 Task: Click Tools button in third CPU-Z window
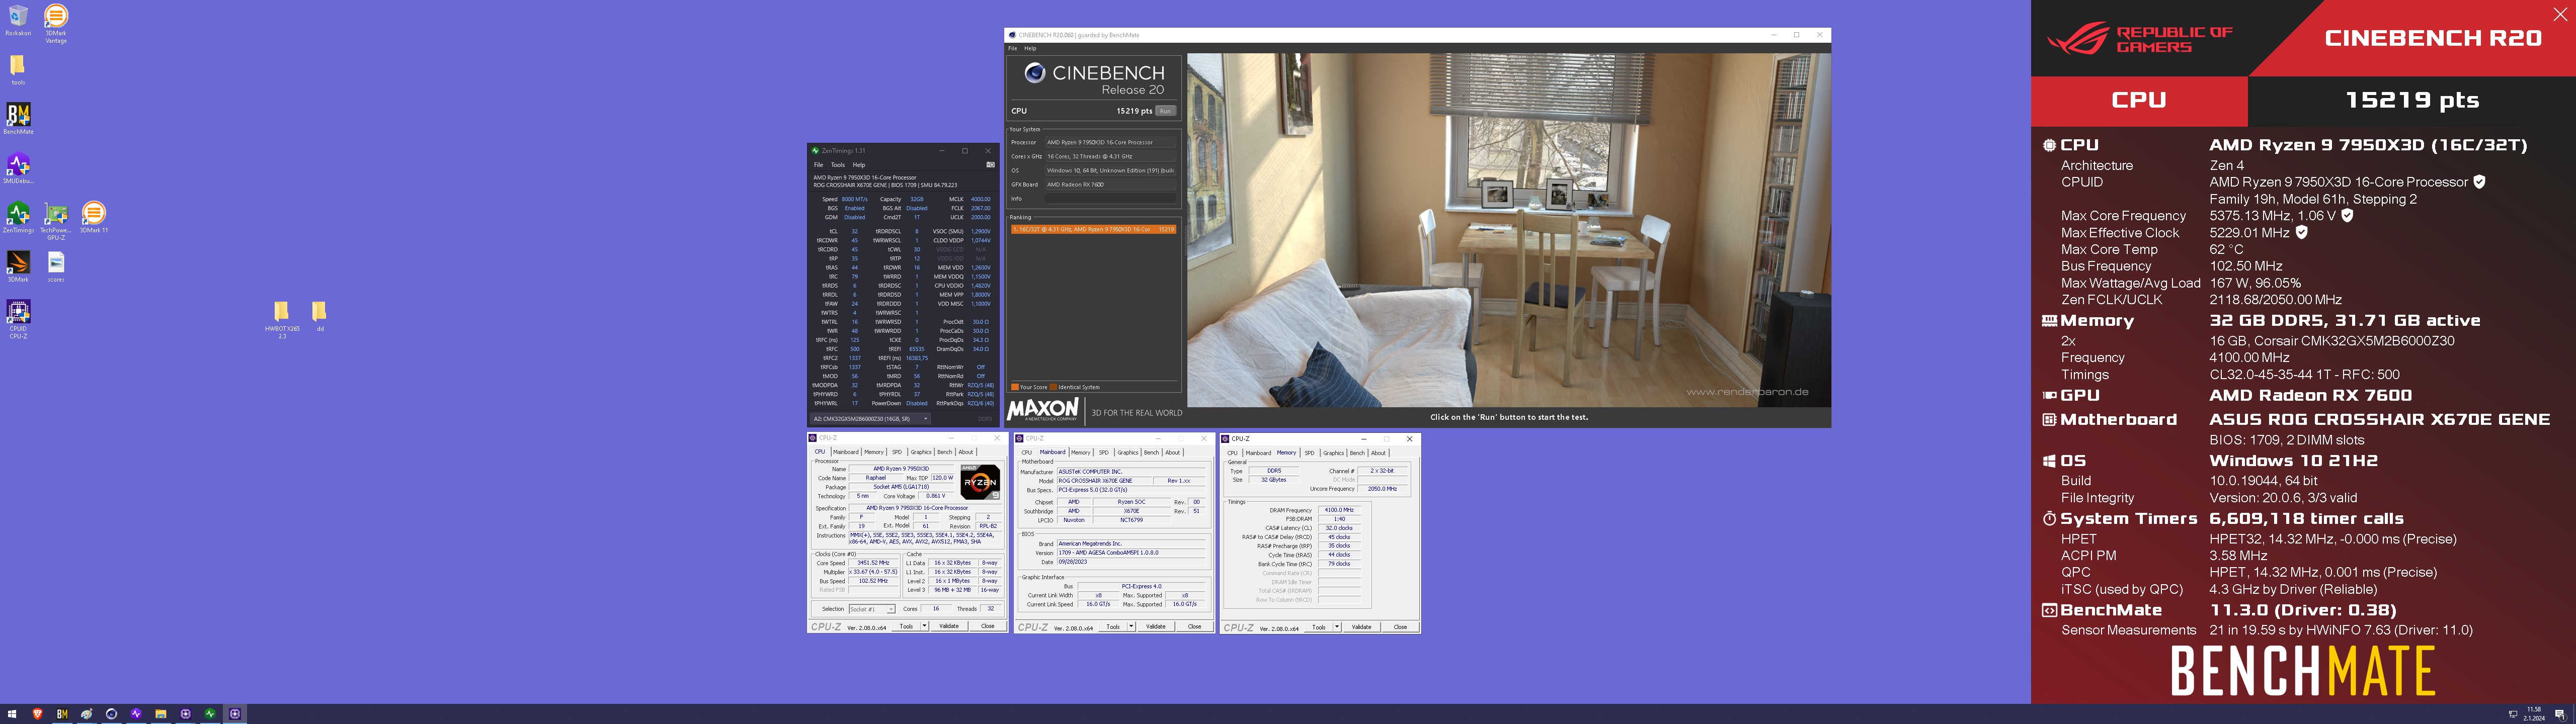tap(1319, 627)
